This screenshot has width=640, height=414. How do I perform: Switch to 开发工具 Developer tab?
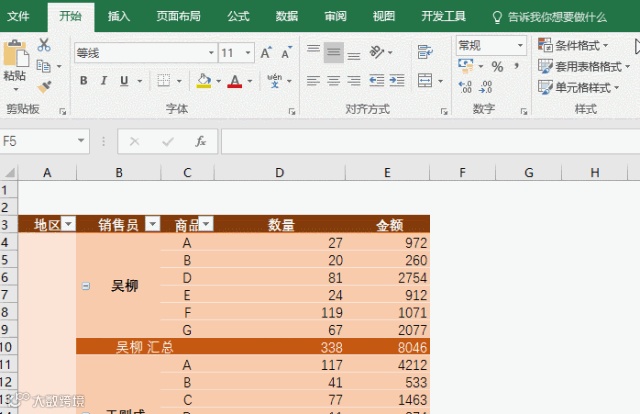[444, 16]
